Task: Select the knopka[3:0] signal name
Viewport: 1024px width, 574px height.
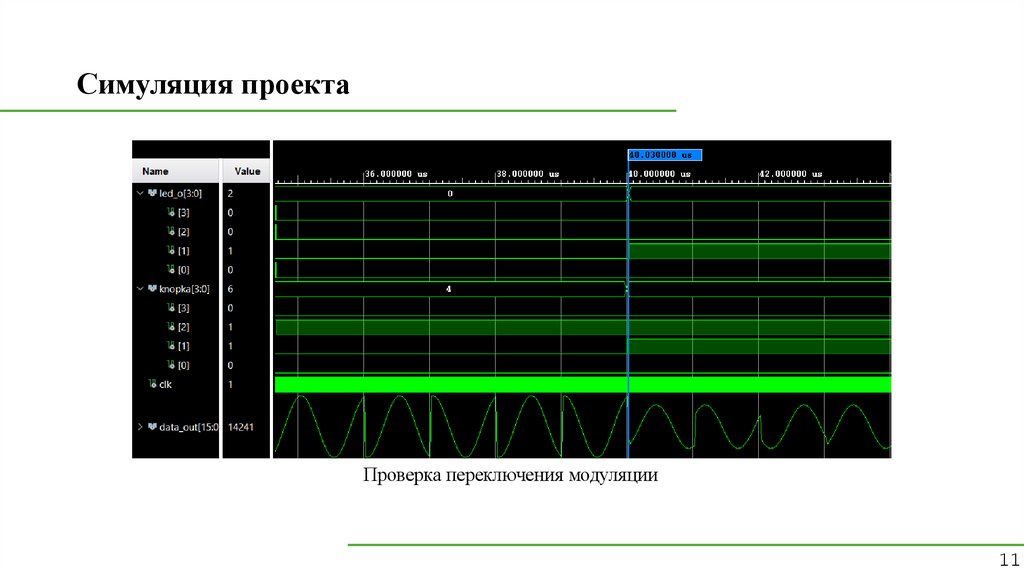Action: coord(184,289)
